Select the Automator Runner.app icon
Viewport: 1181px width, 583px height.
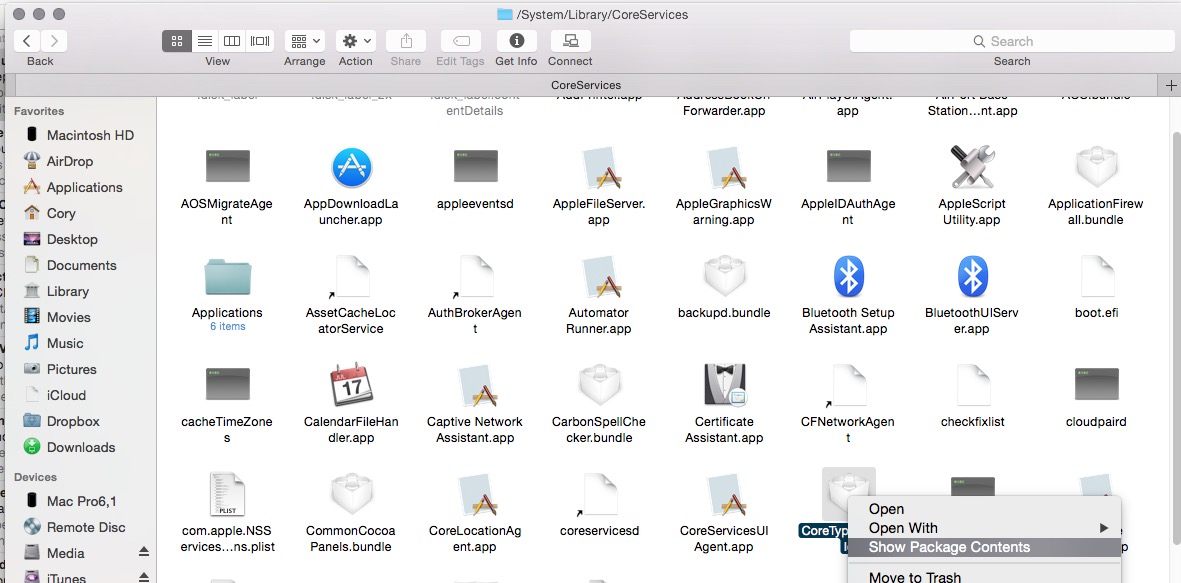(600, 276)
